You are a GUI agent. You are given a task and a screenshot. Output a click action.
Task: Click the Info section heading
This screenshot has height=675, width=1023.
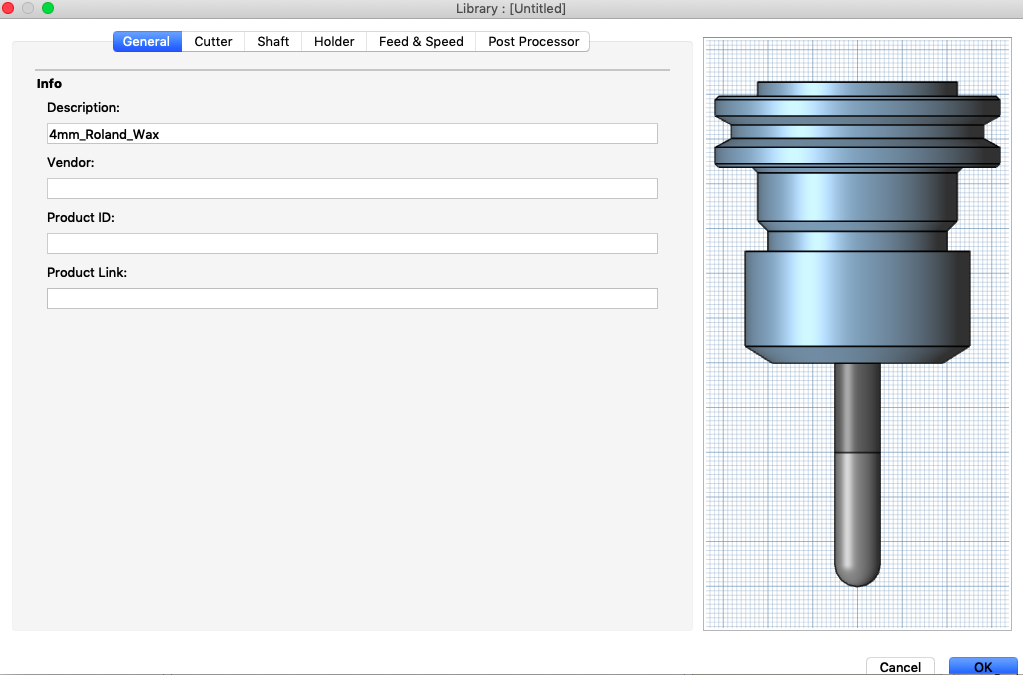tap(49, 83)
